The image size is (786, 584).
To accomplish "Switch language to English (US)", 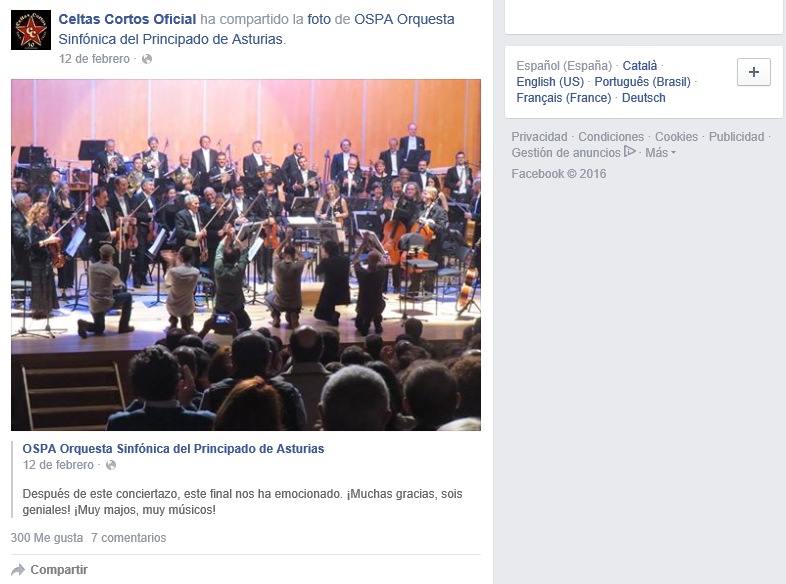I will pyautogui.click(x=550, y=82).
